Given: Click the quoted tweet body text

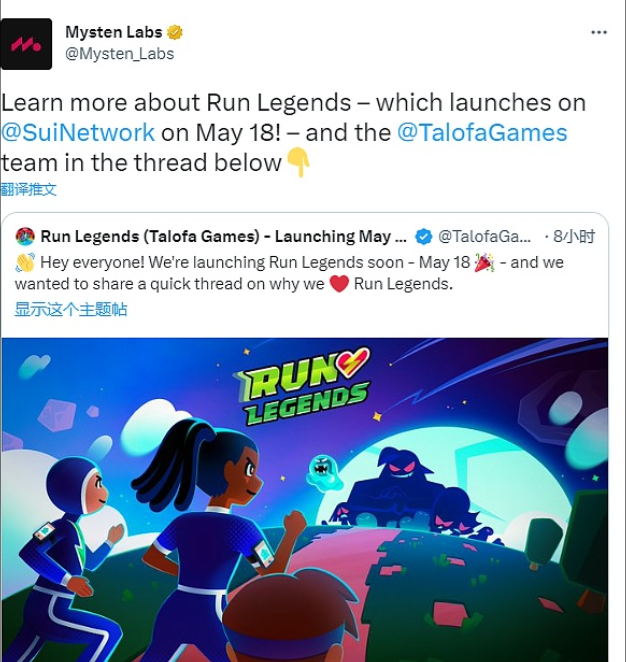Looking at the screenshot, I should (x=289, y=273).
